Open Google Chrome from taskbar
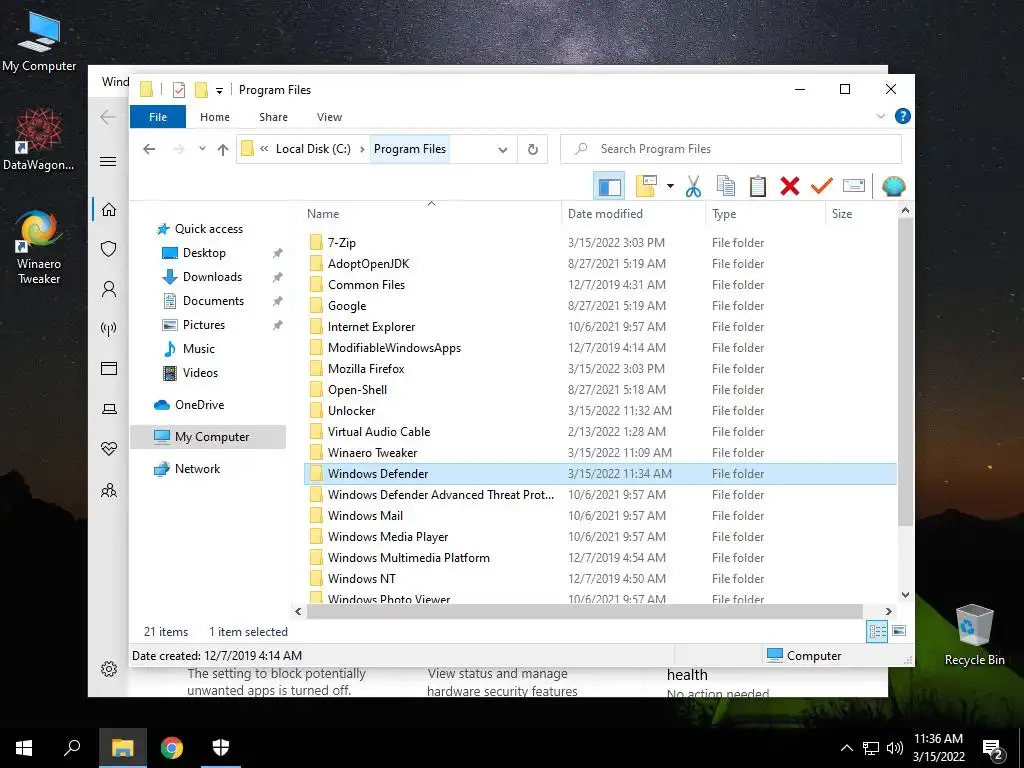 point(172,748)
